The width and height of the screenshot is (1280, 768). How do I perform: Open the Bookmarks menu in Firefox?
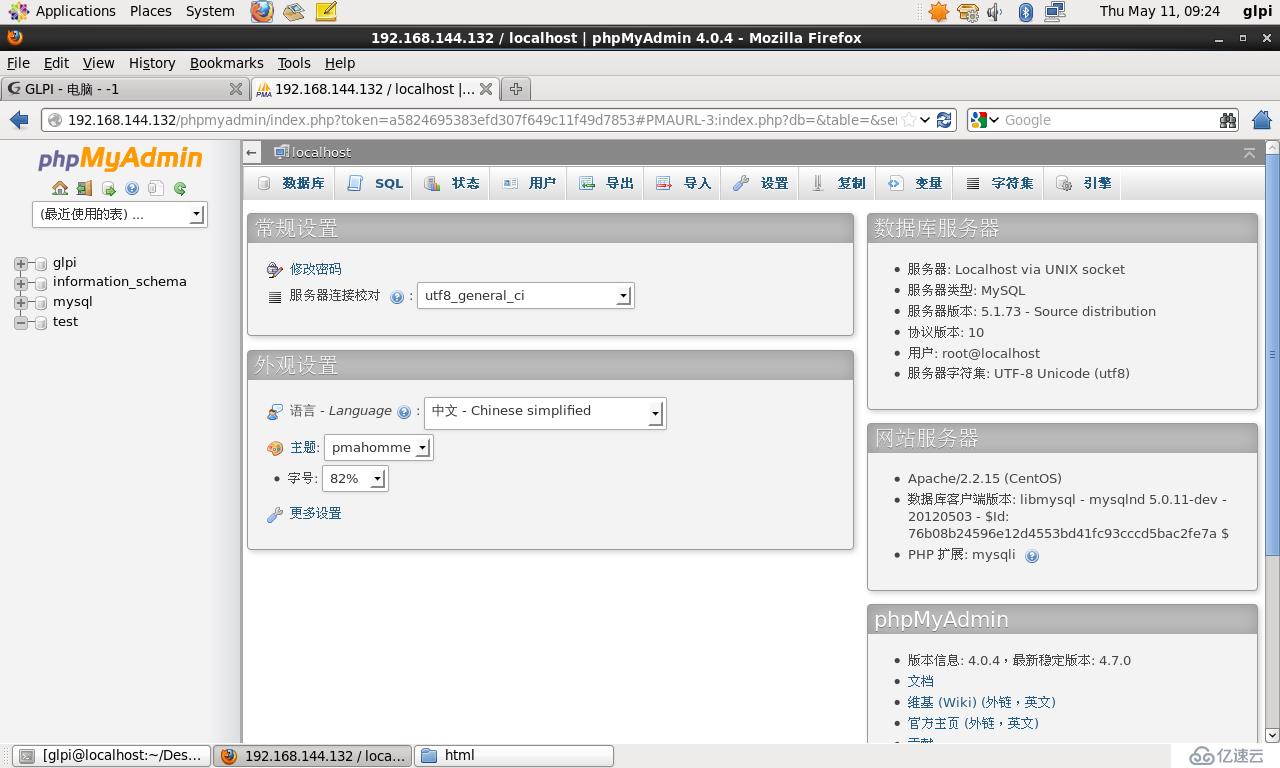226,63
